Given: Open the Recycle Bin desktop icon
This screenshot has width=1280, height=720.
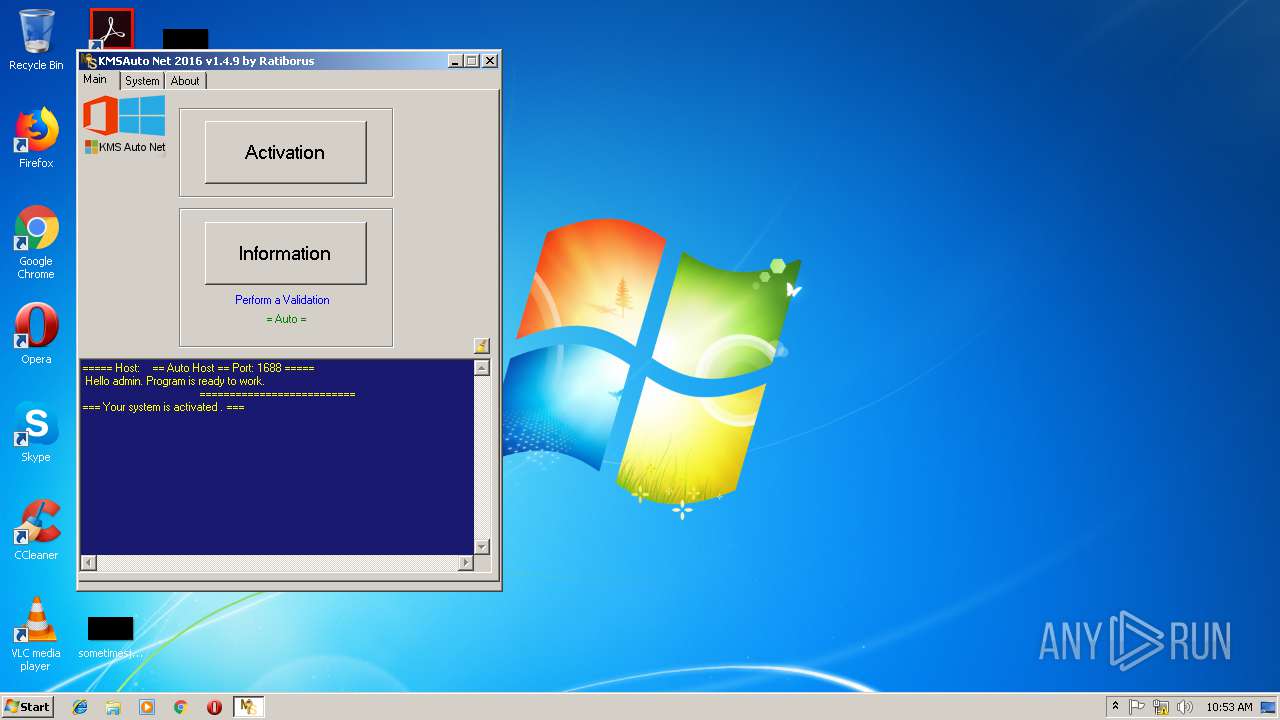Looking at the screenshot, I should coord(36,40).
